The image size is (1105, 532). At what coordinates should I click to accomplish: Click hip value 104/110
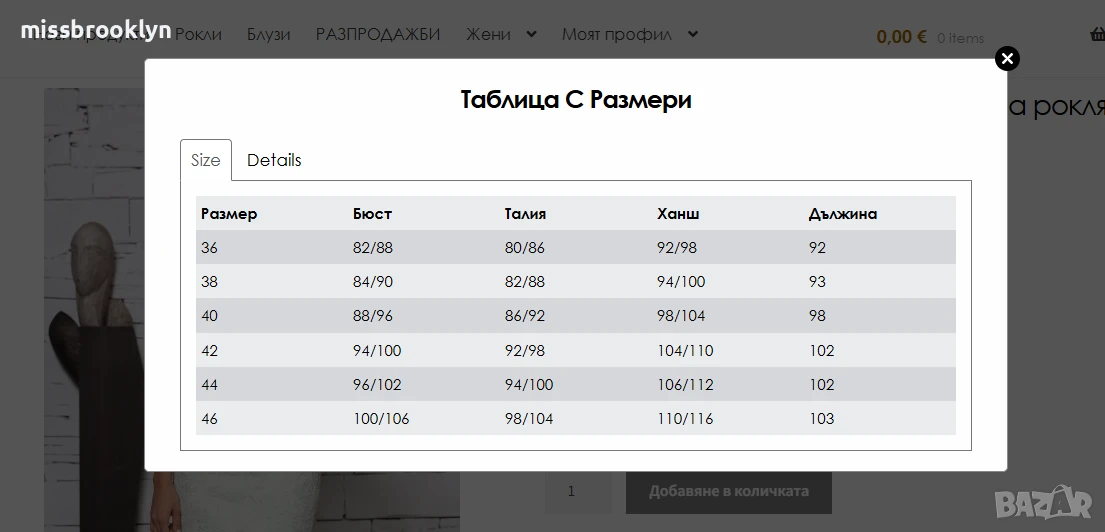[x=685, y=350]
